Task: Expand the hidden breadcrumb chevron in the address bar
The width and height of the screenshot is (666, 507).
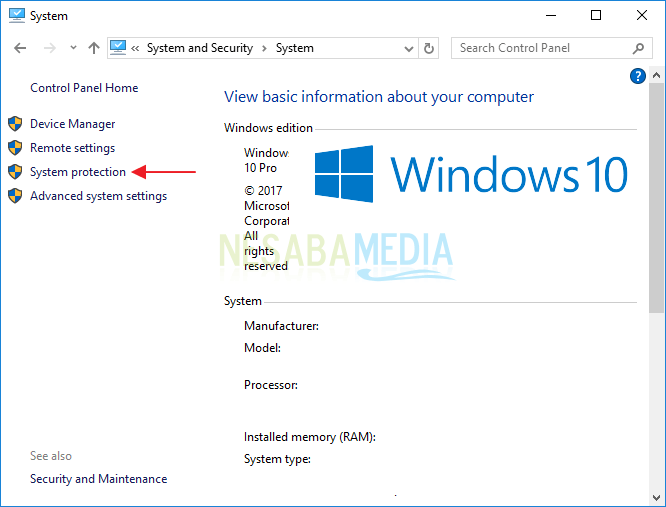Action: 135,48
